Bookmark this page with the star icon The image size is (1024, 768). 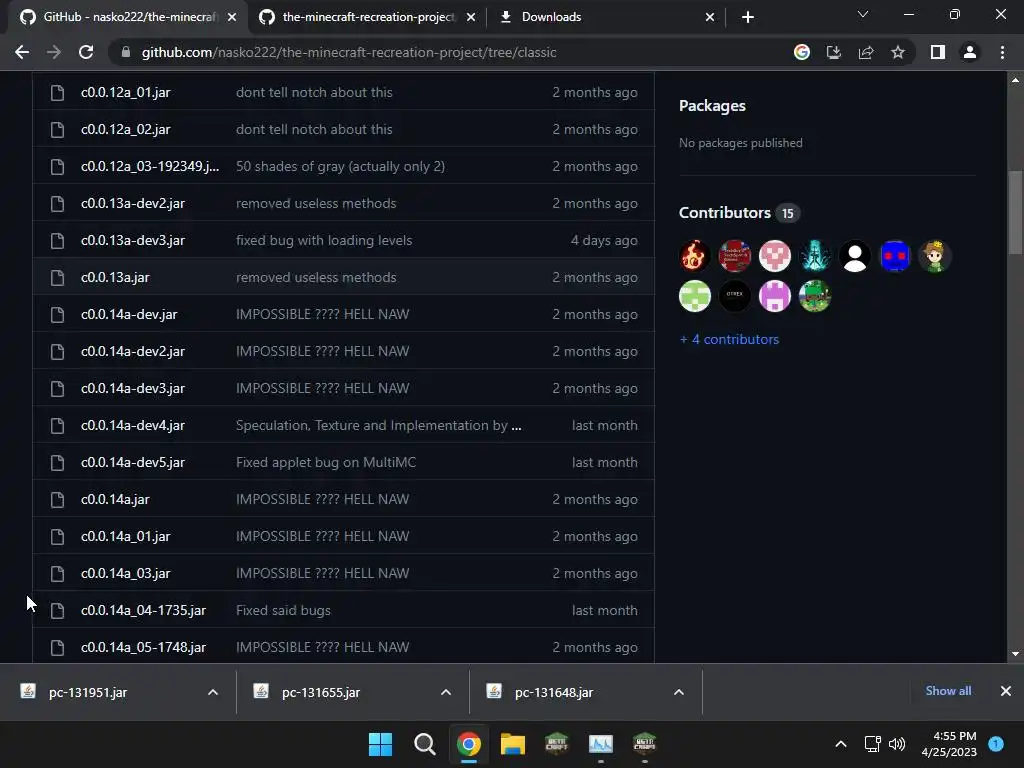pos(898,52)
